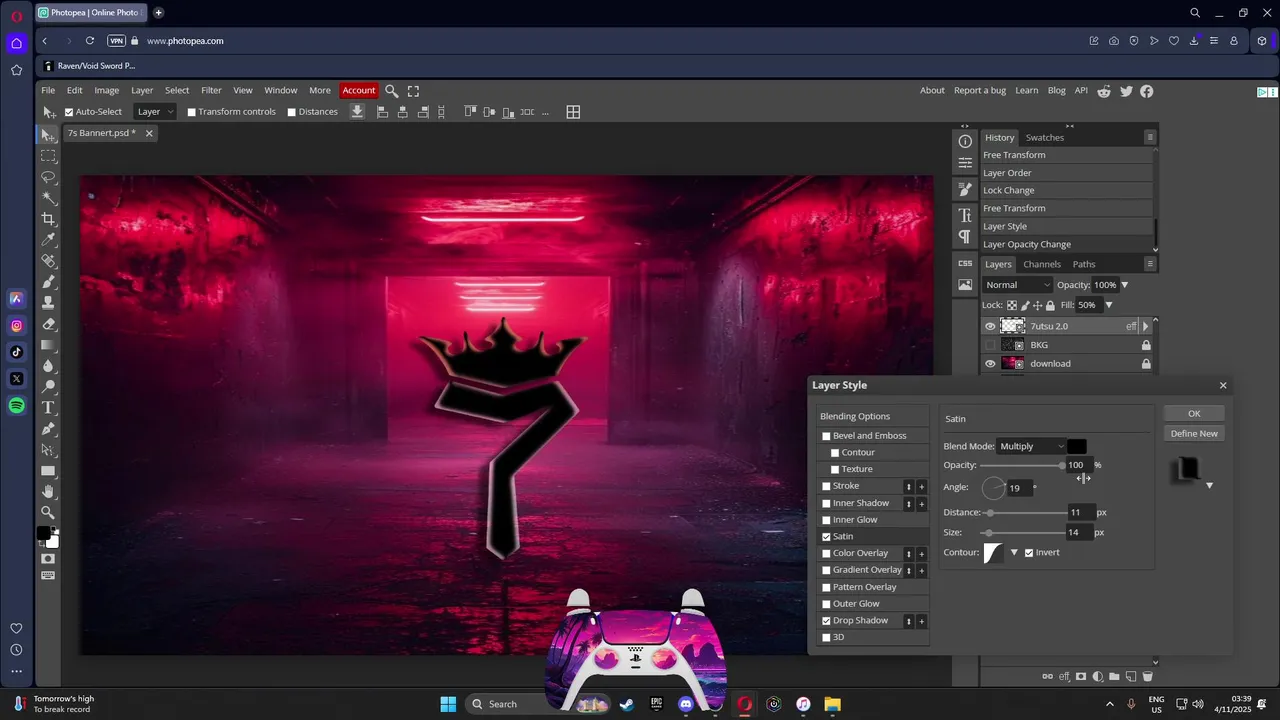Select the Zoom tool

point(48,513)
